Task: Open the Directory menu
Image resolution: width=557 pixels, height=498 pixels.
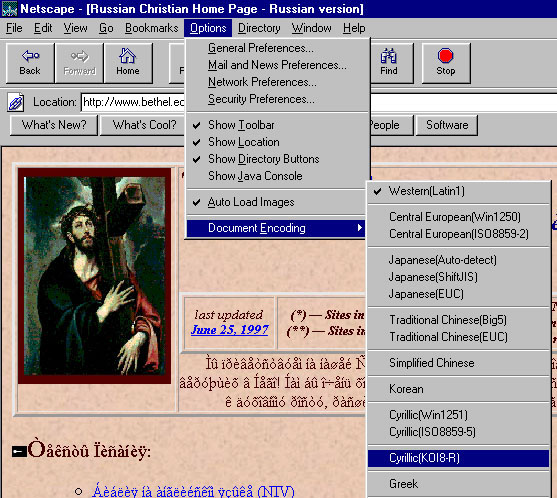Action: coord(259,28)
